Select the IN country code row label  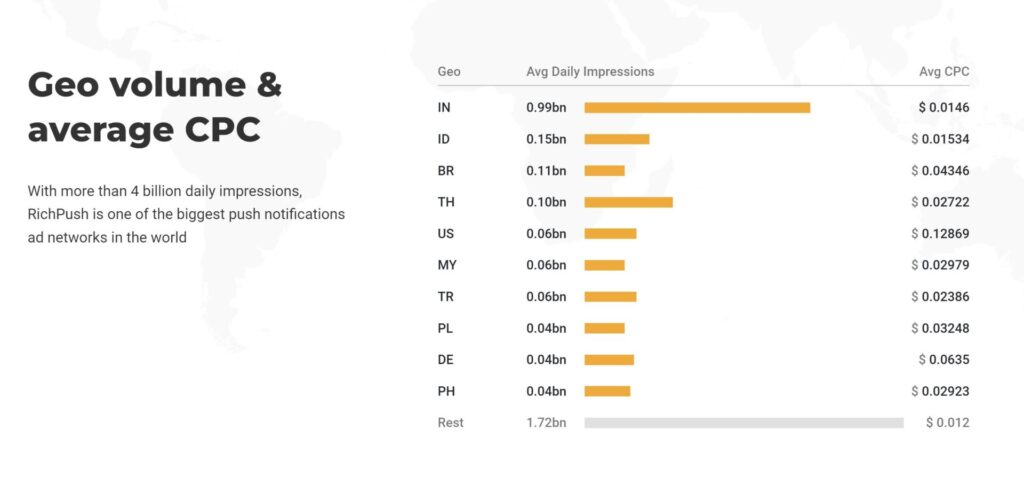click(443, 108)
